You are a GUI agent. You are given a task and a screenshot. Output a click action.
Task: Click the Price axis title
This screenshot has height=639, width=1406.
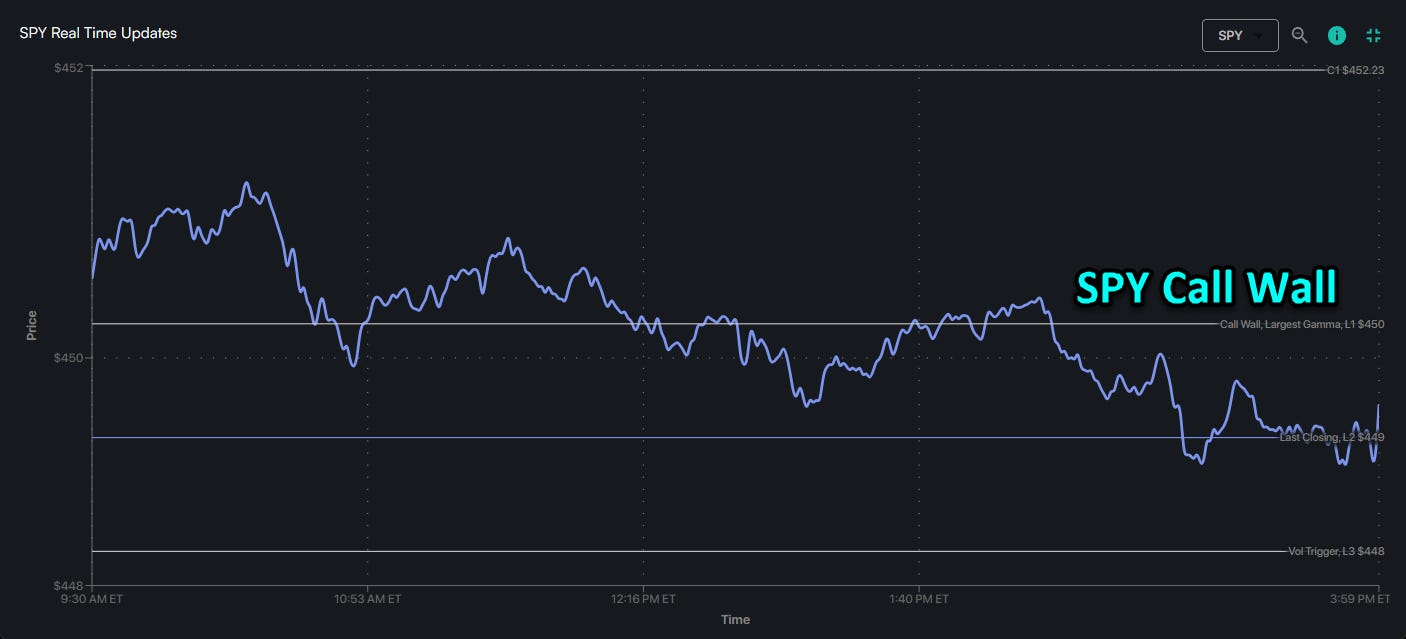coord(32,326)
